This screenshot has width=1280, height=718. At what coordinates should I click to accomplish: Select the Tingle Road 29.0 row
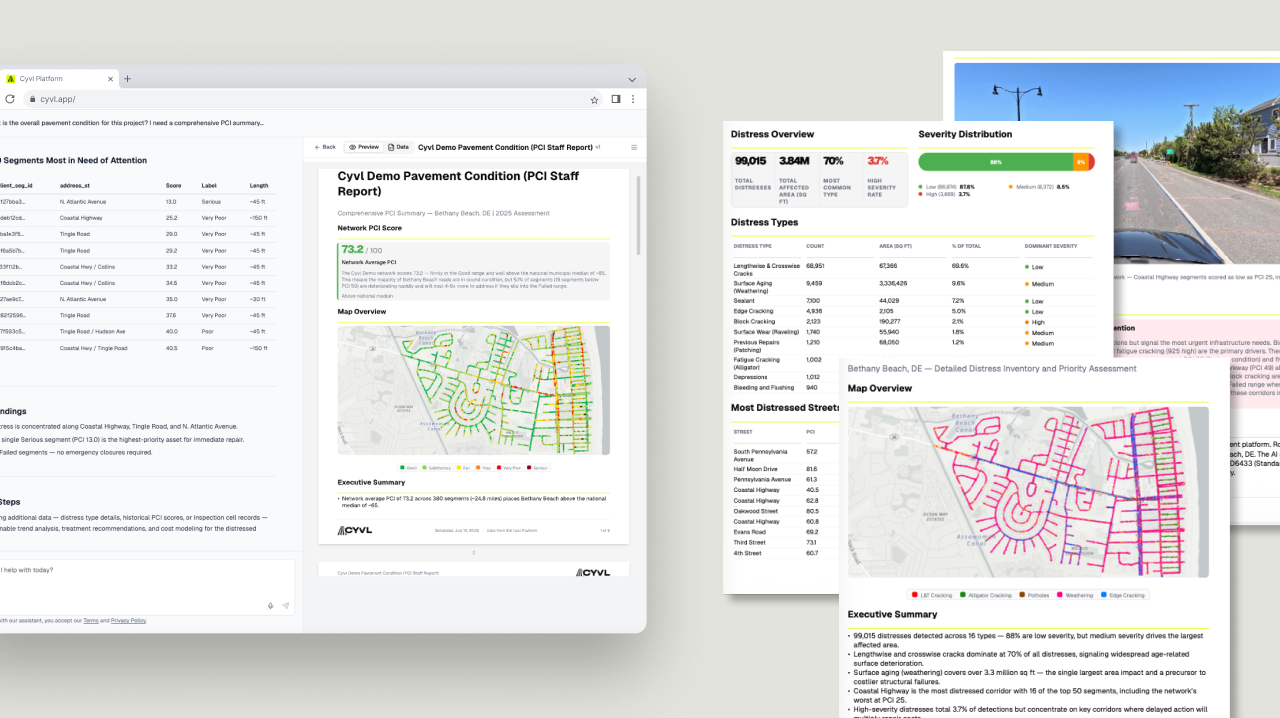coord(138,234)
